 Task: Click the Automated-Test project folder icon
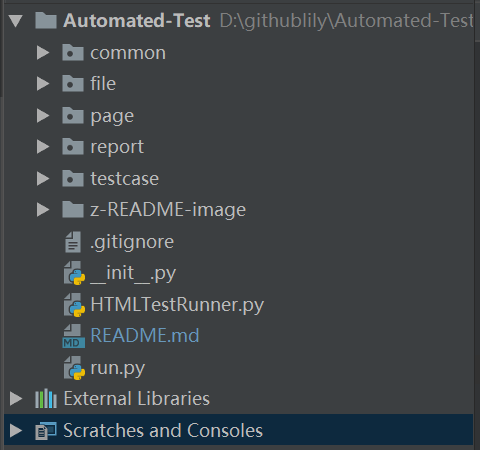point(46,20)
